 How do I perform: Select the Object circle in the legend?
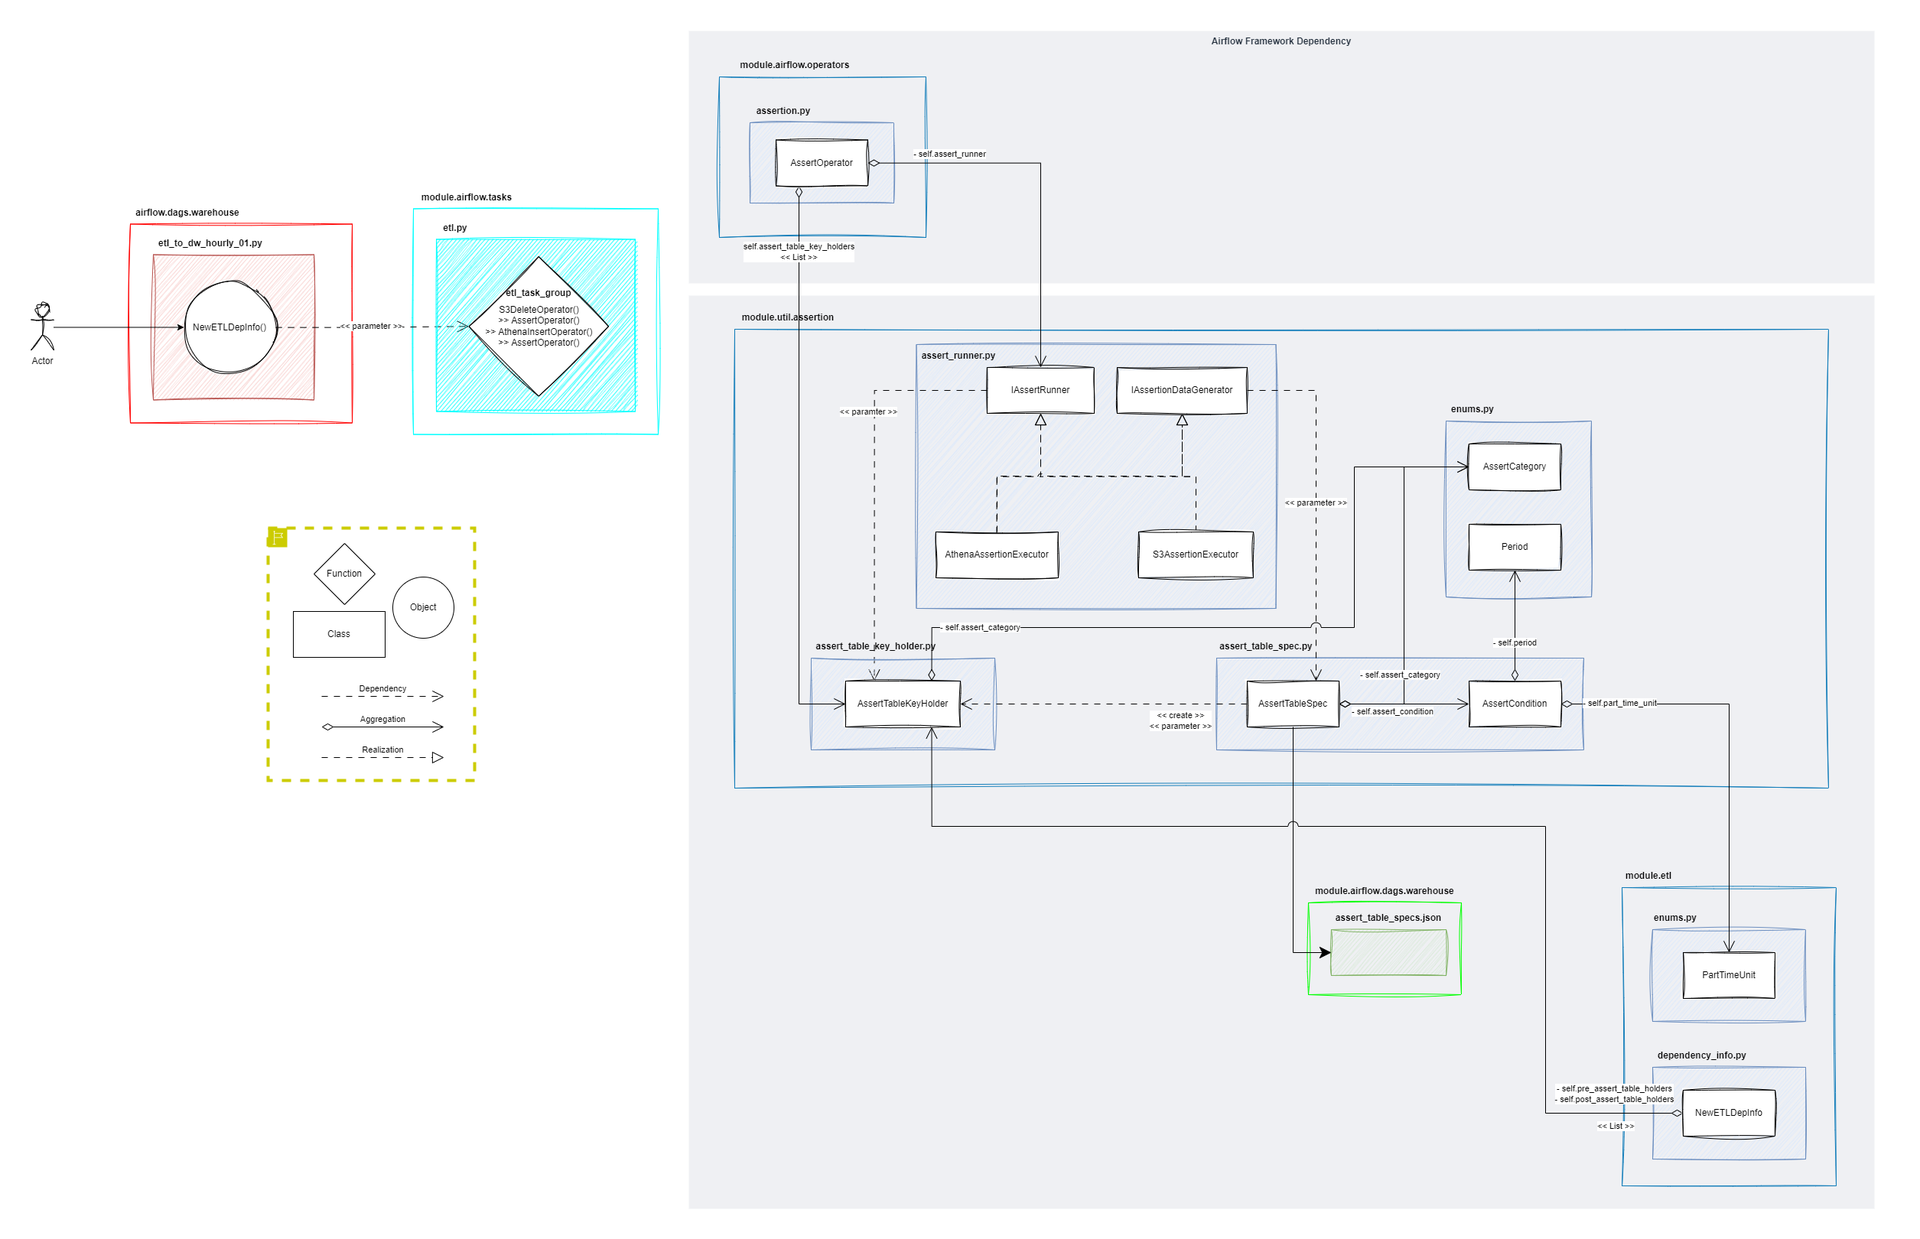coord(423,607)
